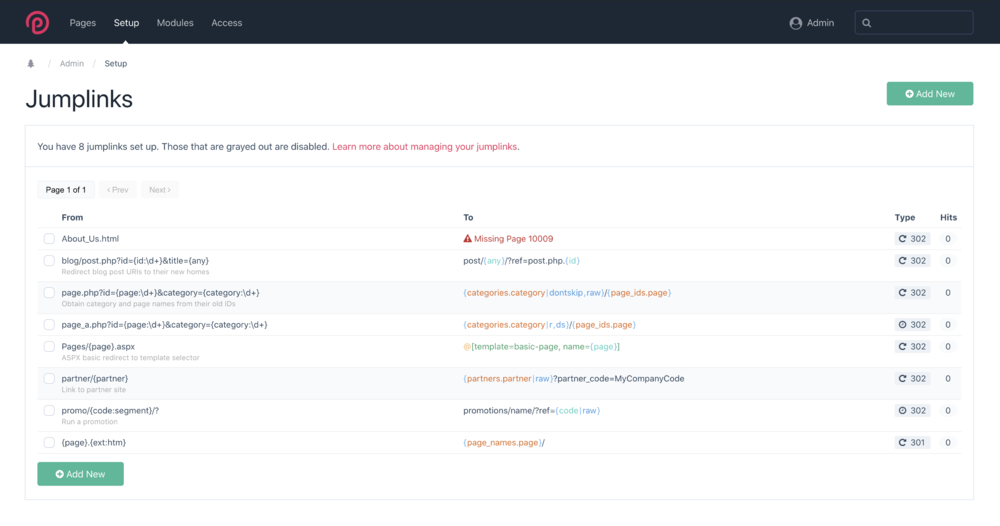Click the search magnifier icon

tap(867, 23)
